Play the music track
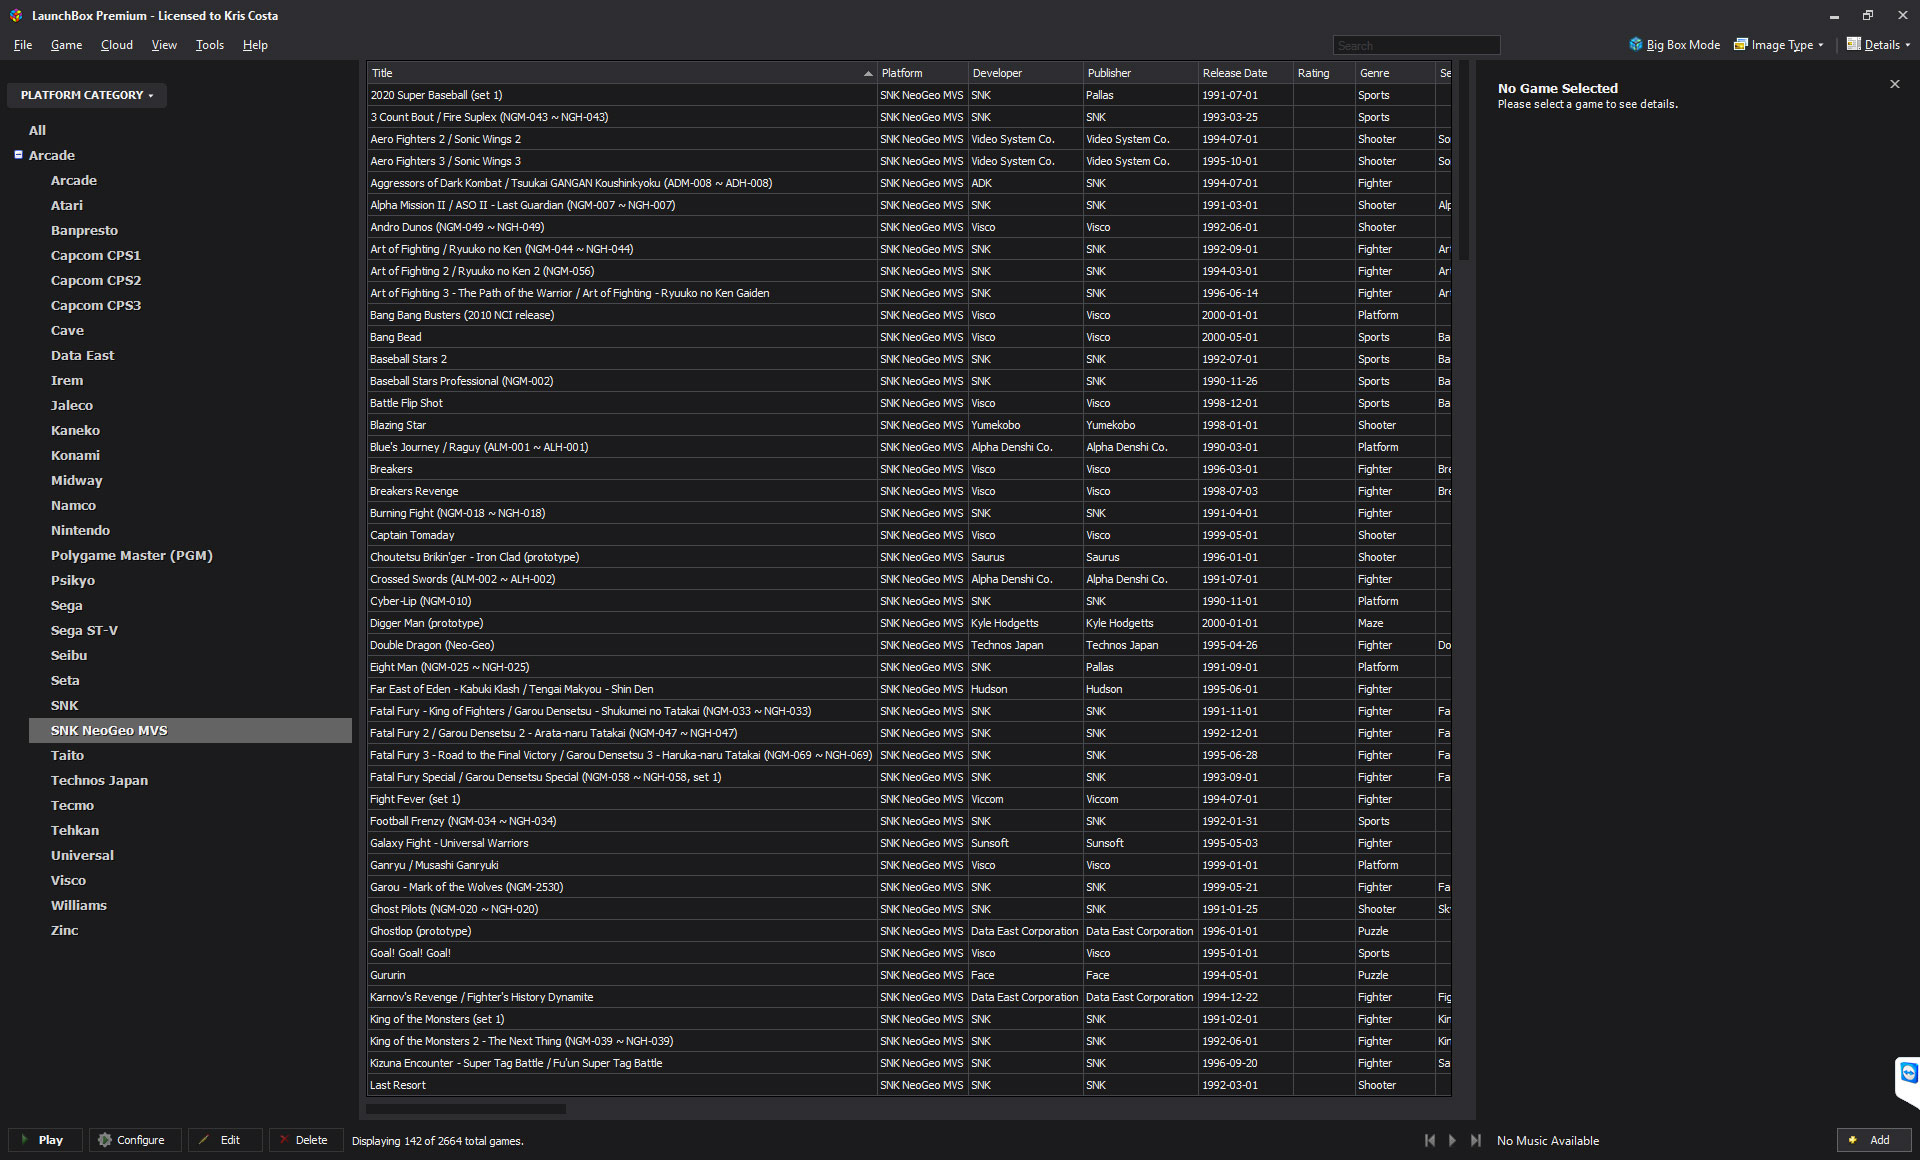 [1453, 1140]
